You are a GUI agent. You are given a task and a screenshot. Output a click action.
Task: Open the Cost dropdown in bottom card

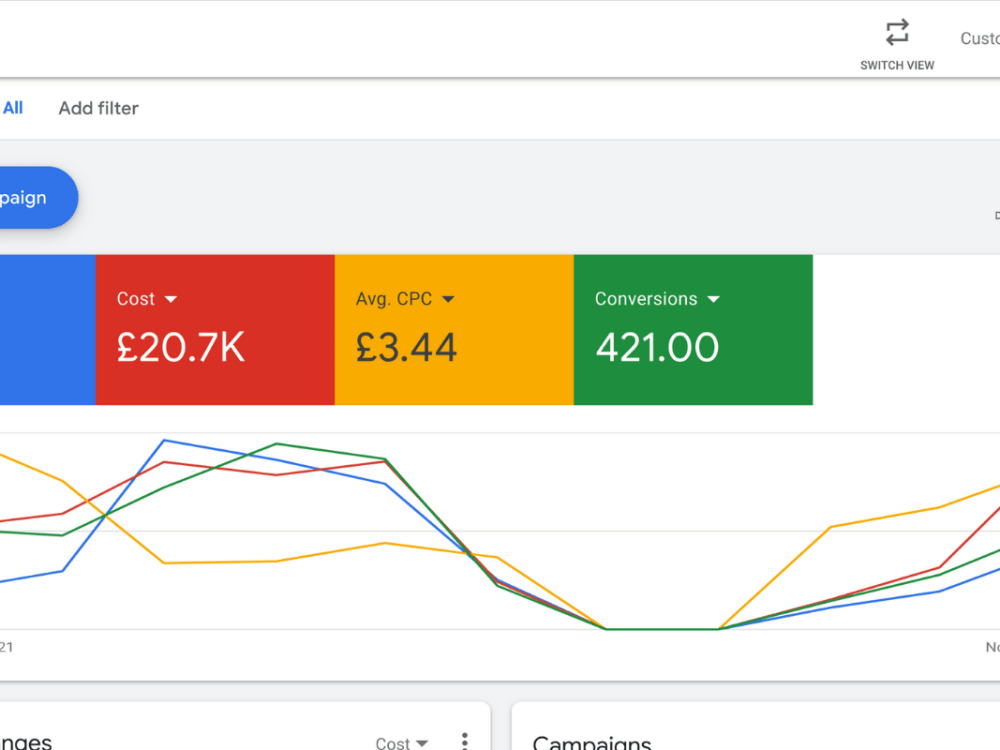tap(402, 743)
